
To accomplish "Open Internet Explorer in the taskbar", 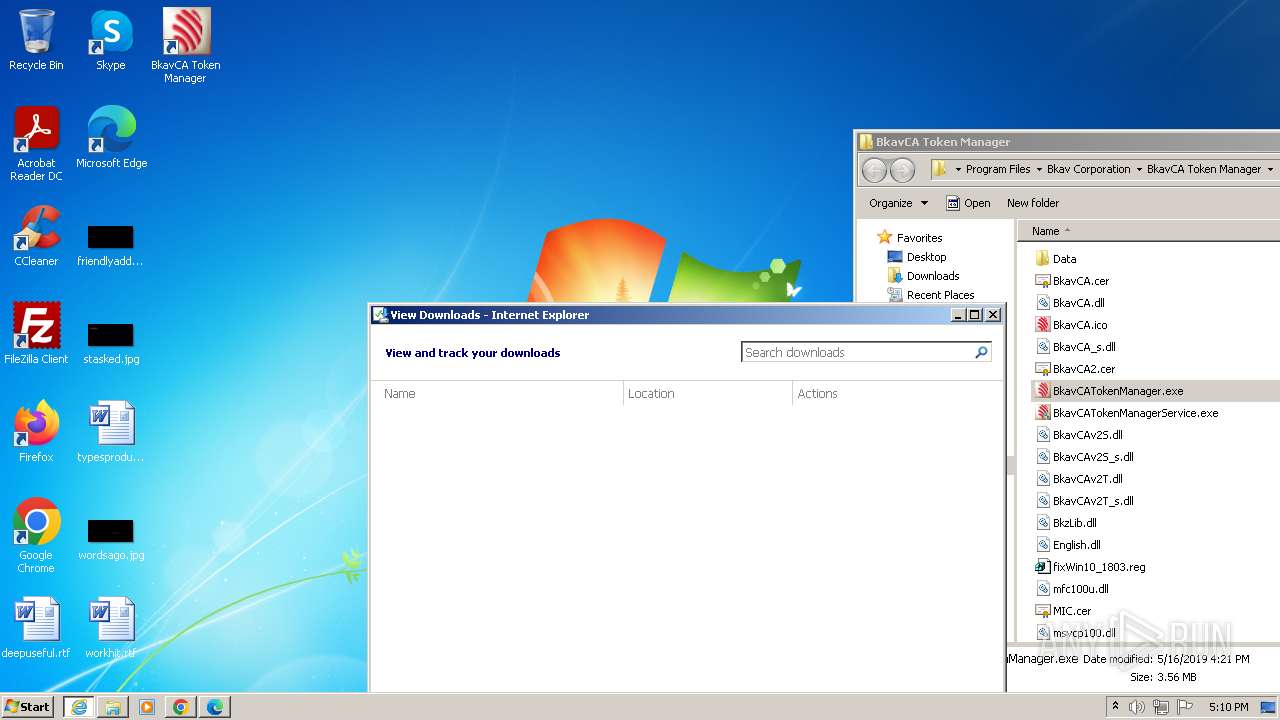I will [79, 707].
